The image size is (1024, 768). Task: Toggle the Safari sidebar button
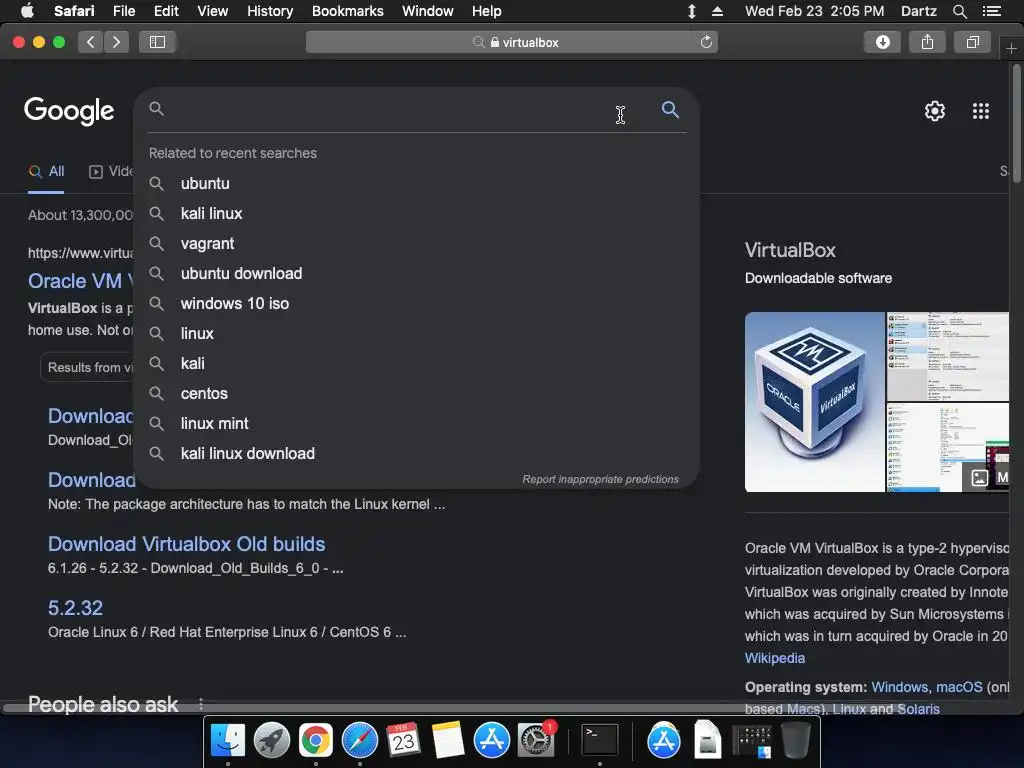coord(157,42)
